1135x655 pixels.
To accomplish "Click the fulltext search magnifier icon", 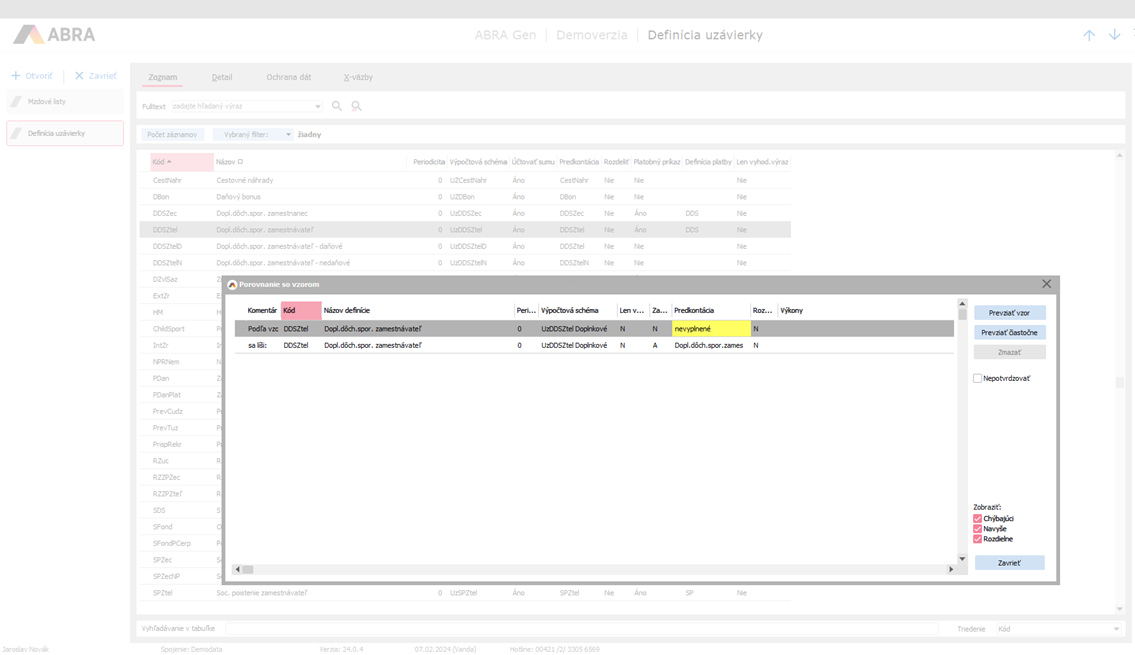I will pos(337,106).
